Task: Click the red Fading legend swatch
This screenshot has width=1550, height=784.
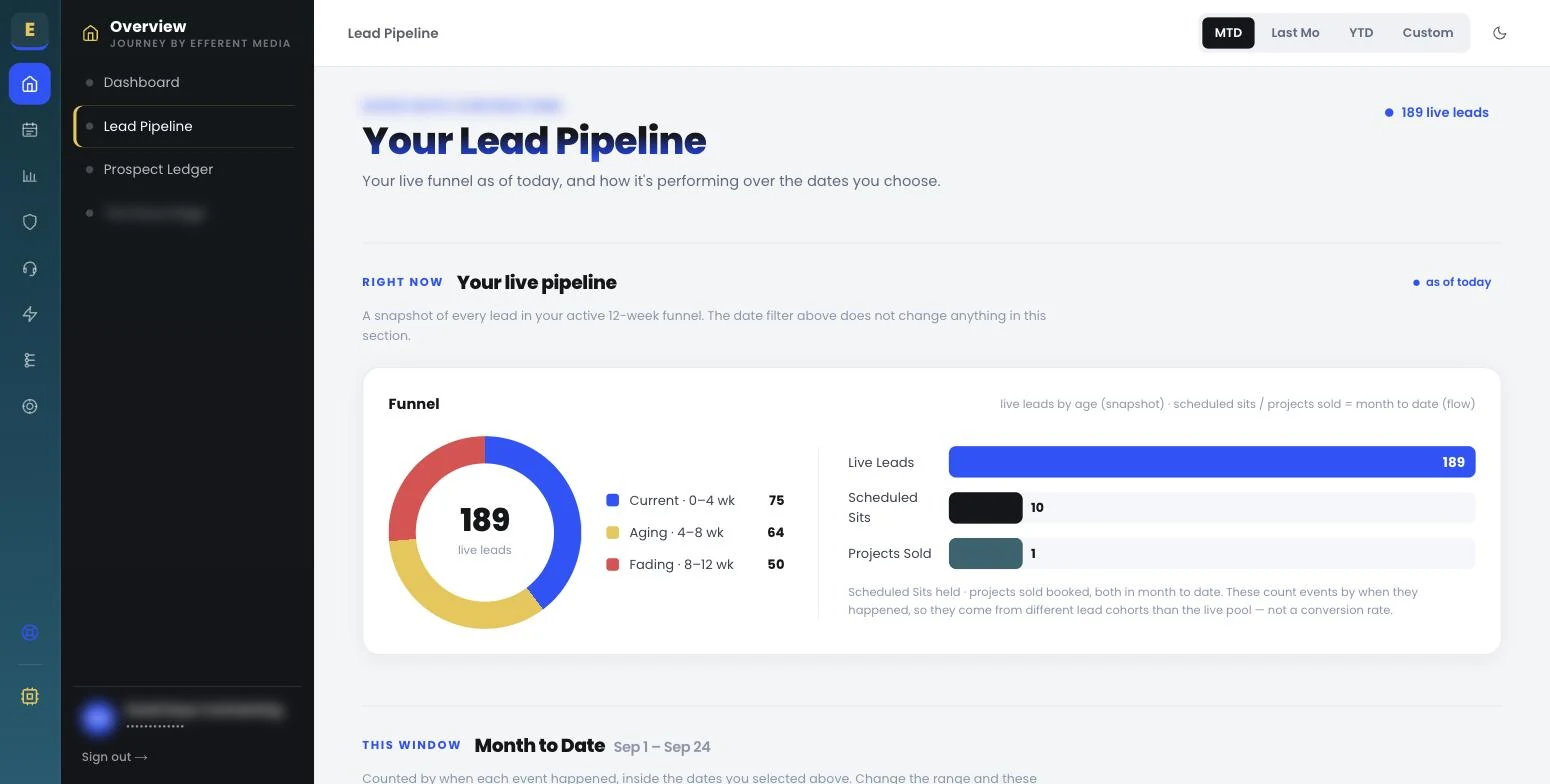Action: click(x=613, y=564)
